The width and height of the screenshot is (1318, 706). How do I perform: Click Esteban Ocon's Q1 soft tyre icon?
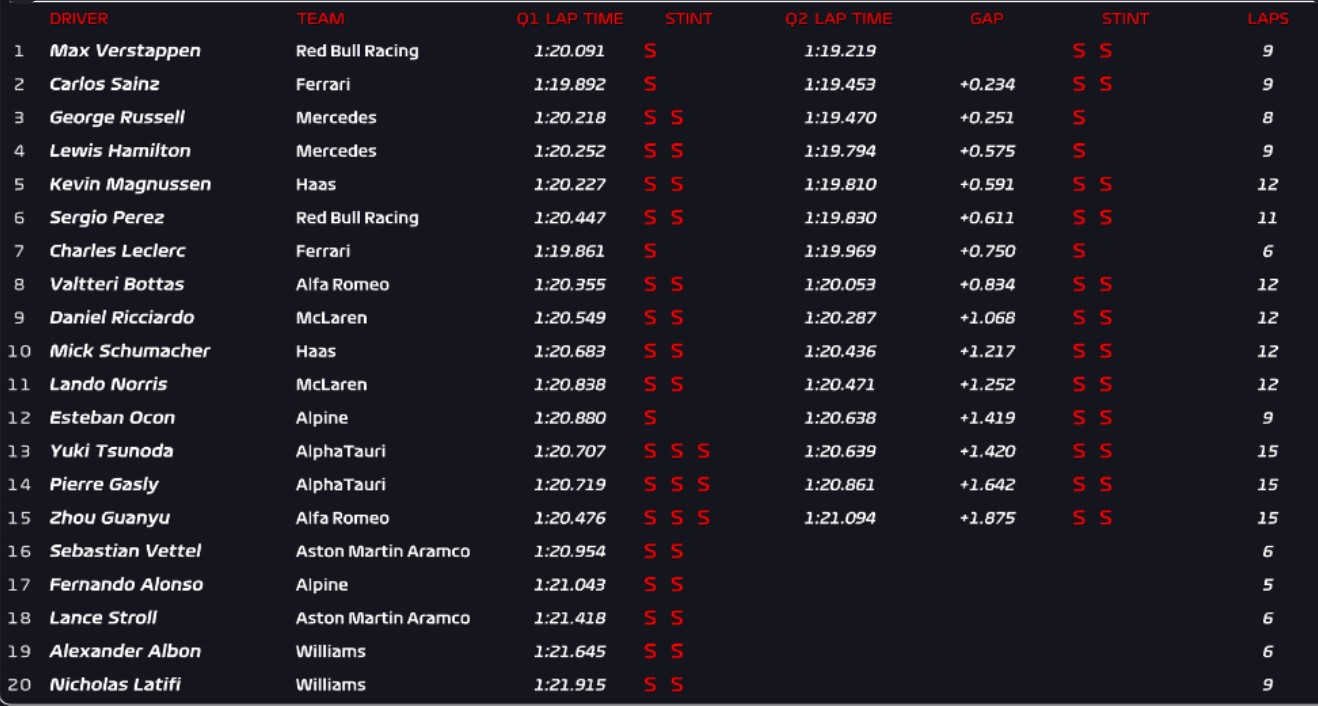click(650, 418)
